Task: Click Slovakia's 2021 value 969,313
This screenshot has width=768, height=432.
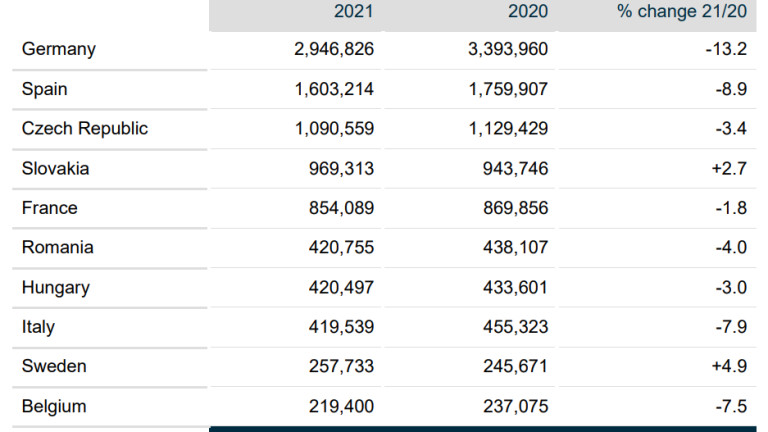Action: click(x=341, y=168)
